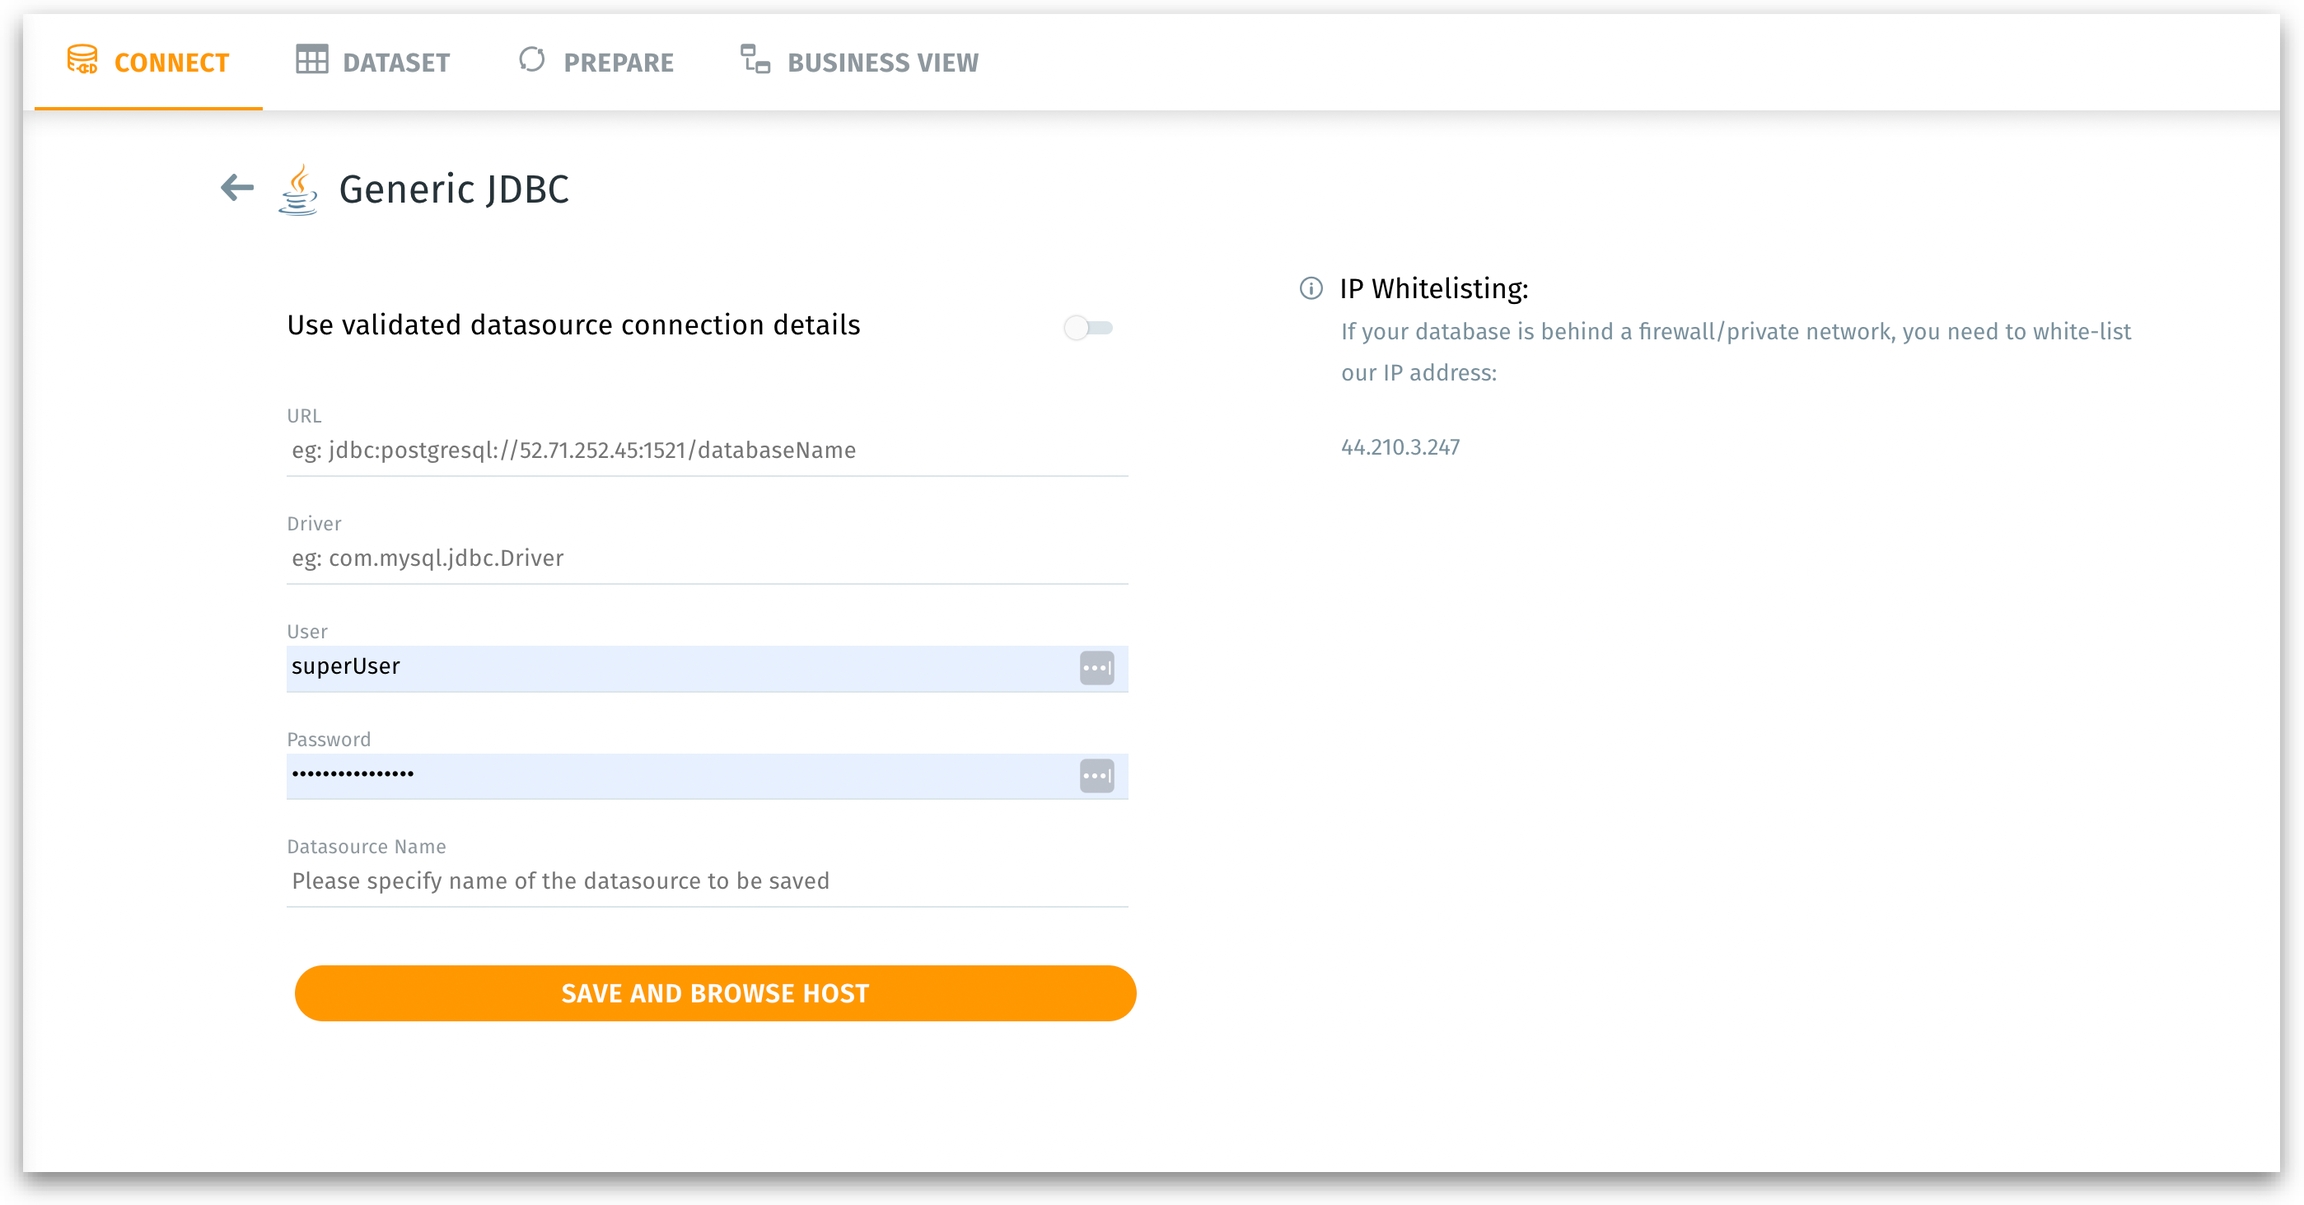Open the PREPARE tab
The width and height of the screenshot is (2304, 1205).
click(x=618, y=63)
